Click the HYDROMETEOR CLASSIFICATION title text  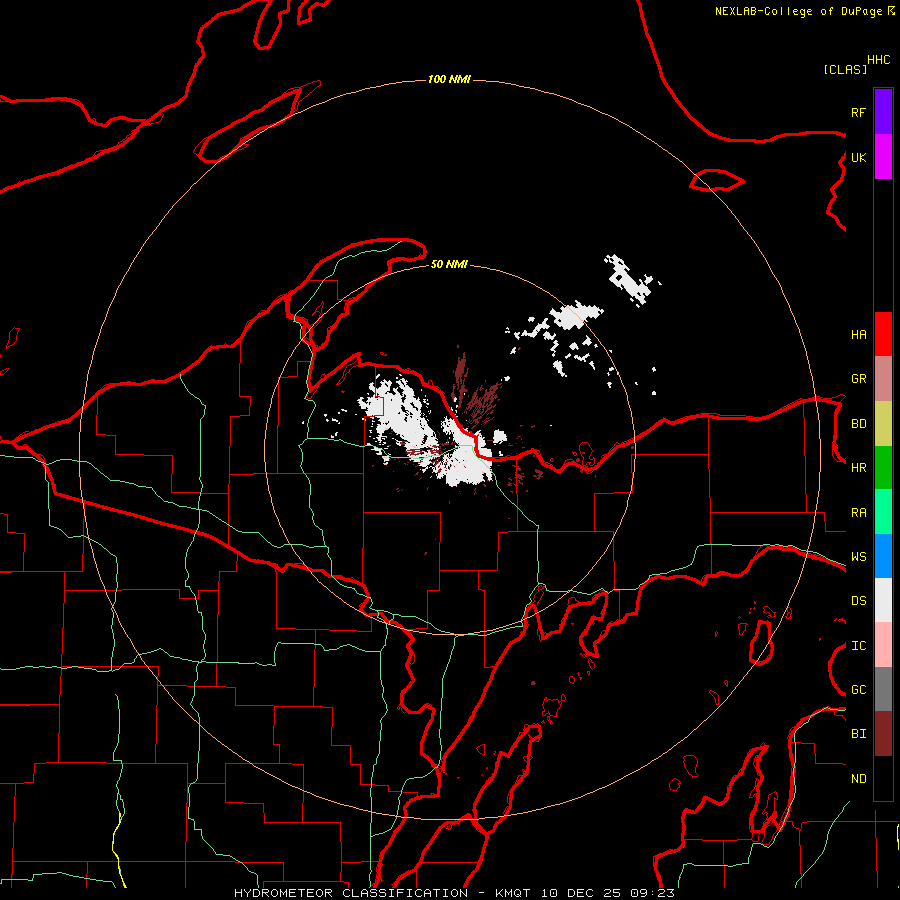351,893
